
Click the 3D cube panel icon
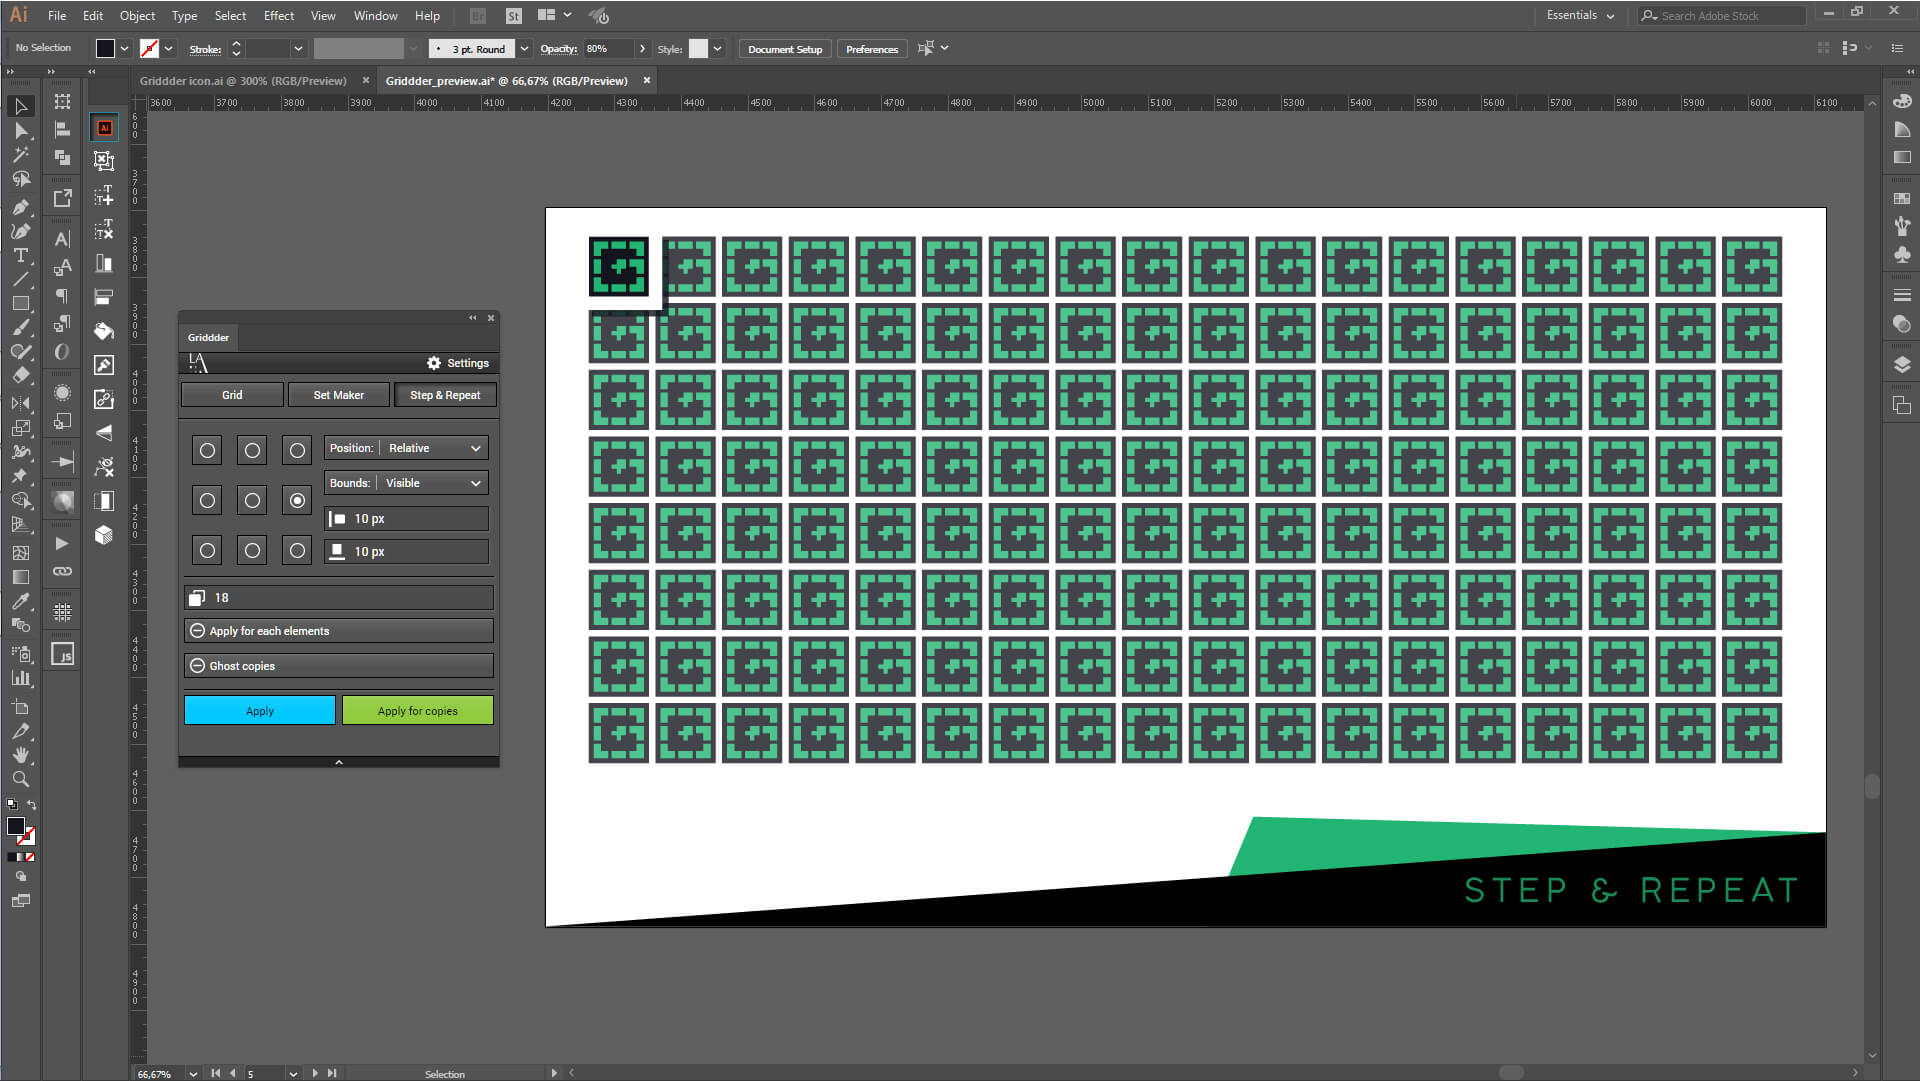[x=104, y=535]
